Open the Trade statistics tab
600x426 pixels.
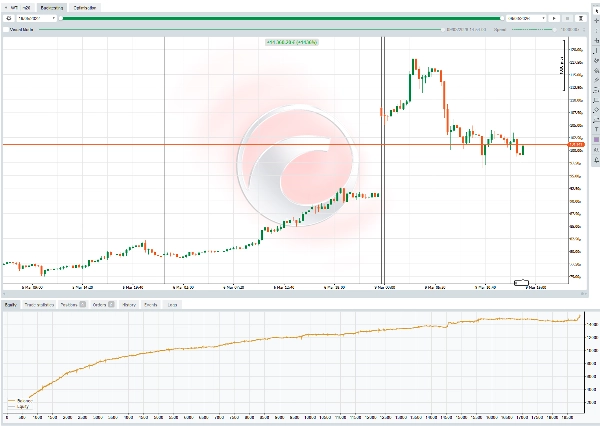pos(39,305)
